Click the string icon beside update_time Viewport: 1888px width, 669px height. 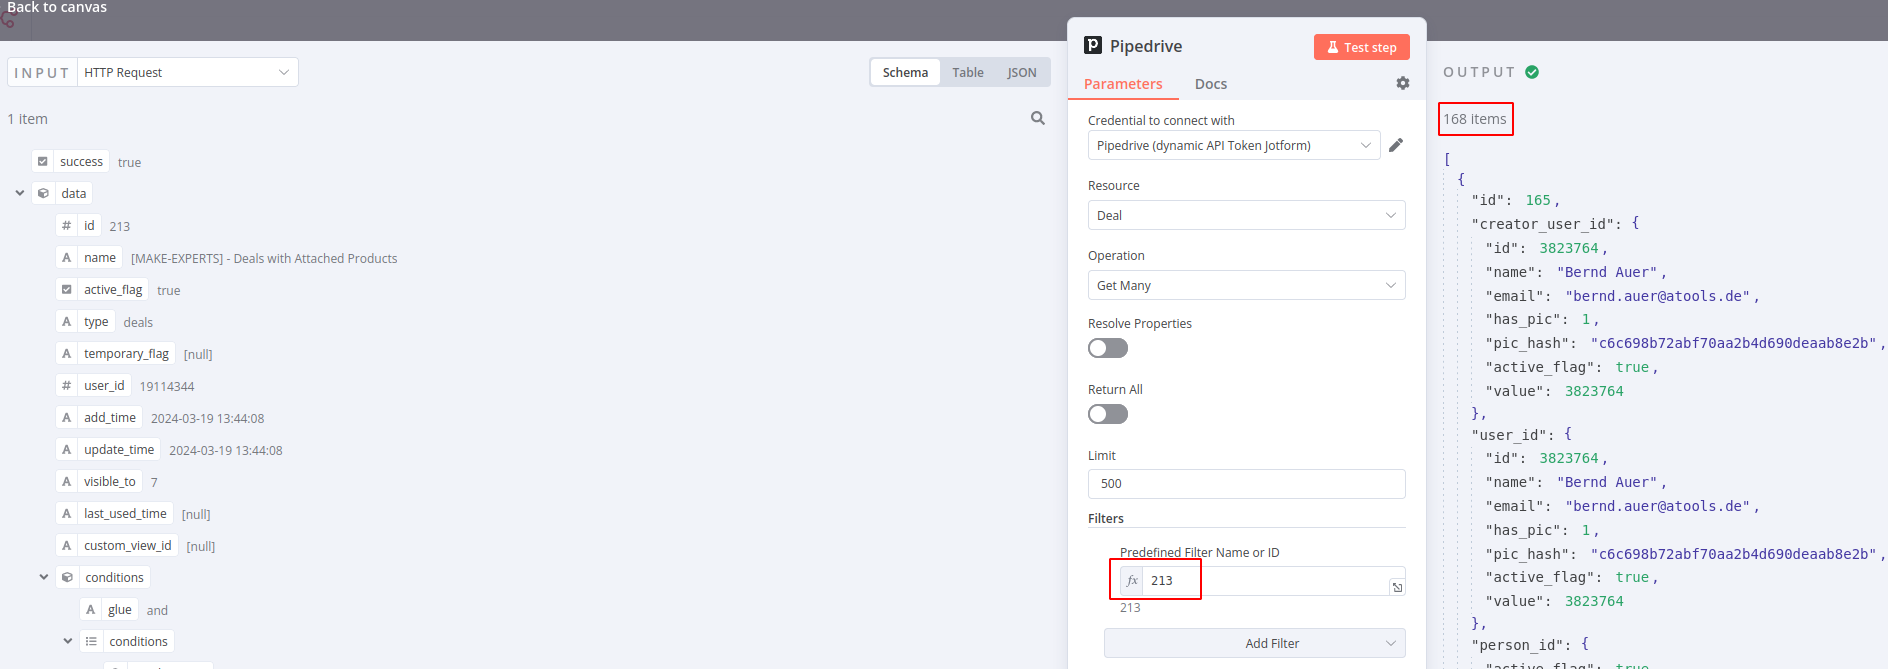[x=67, y=449]
